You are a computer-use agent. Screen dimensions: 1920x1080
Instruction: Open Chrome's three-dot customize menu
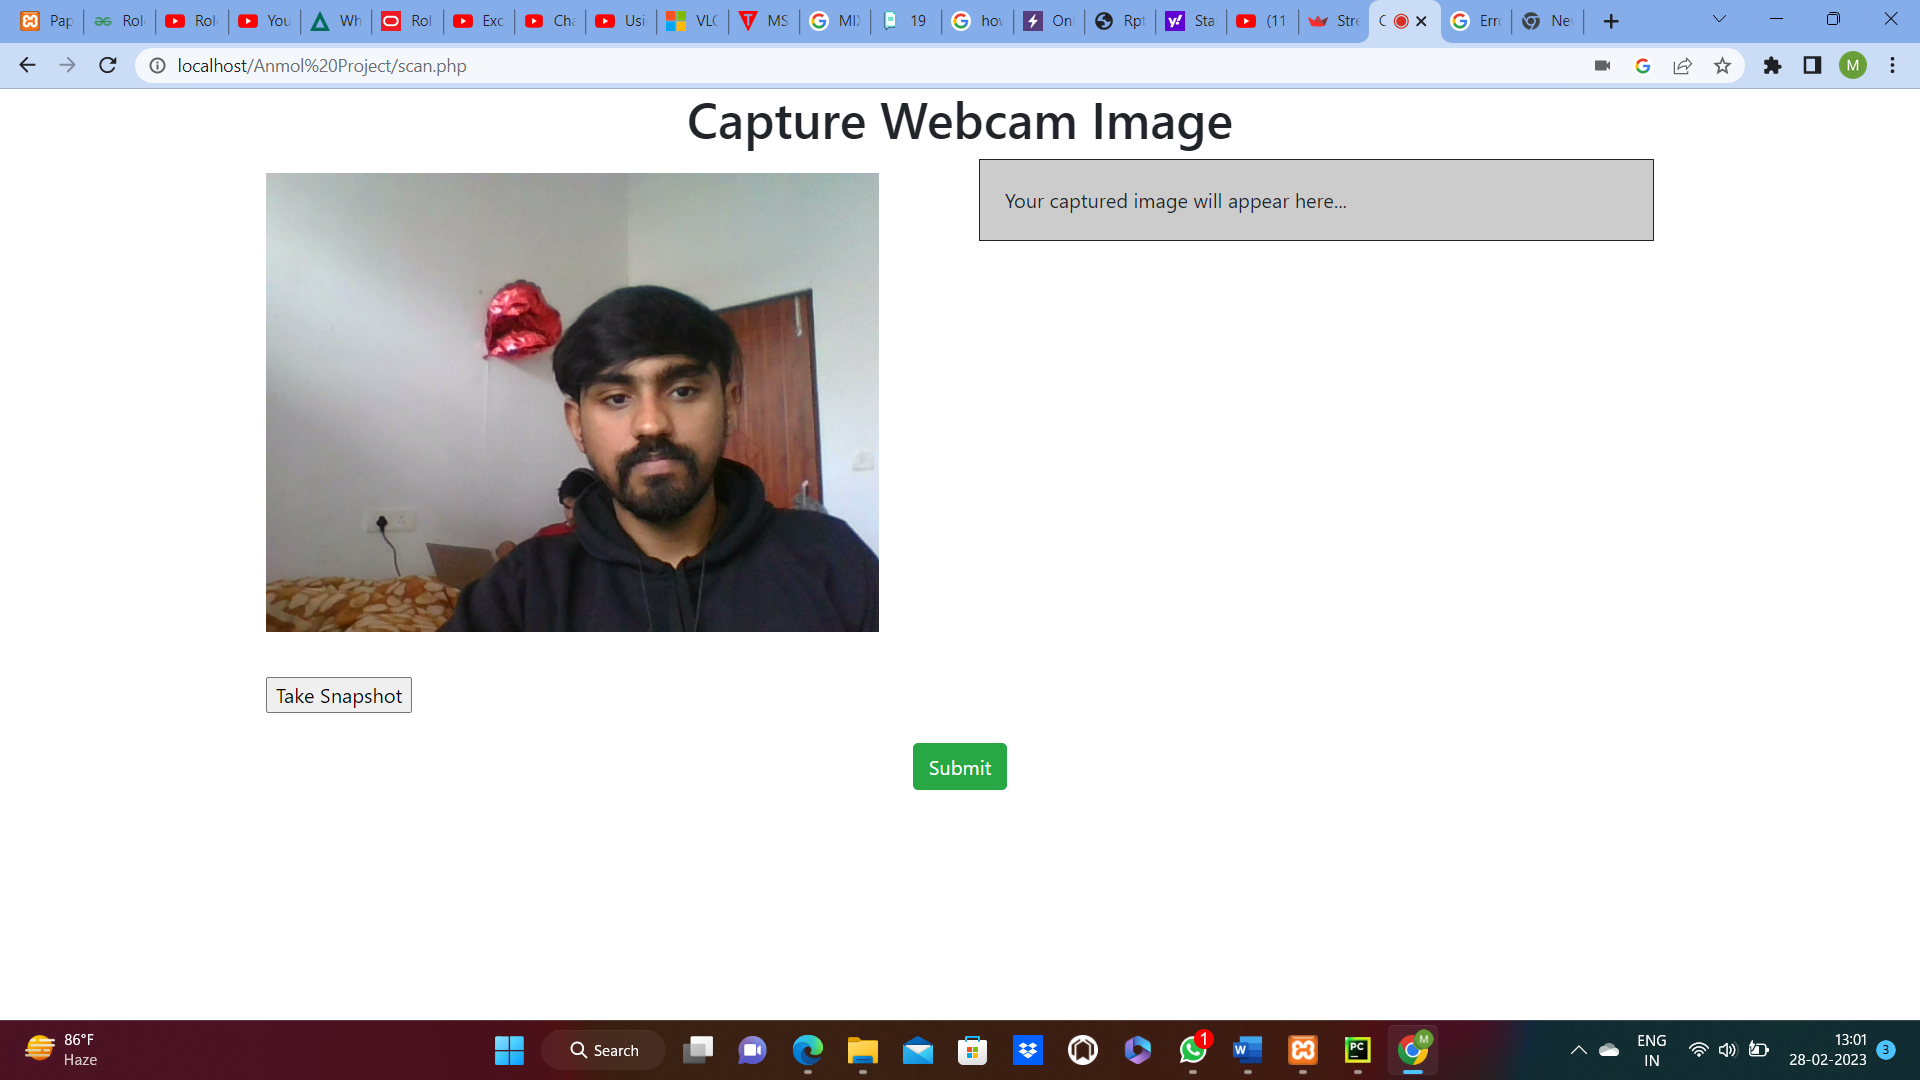(x=1892, y=66)
